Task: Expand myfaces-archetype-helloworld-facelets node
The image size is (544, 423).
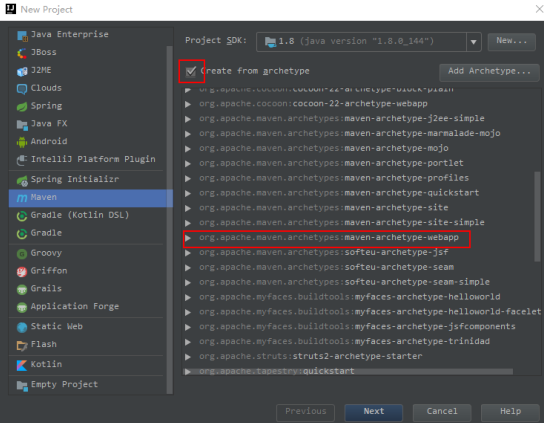Action: pyautogui.click(x=188, y=312)
